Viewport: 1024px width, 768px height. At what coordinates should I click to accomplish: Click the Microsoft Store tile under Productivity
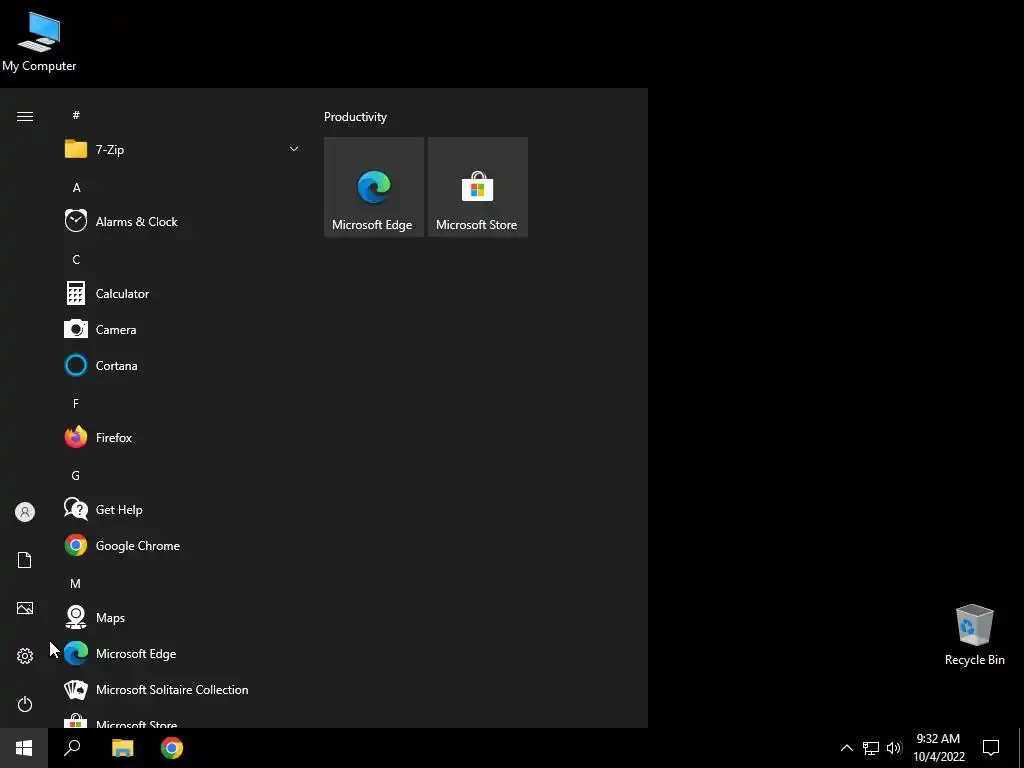[x=477, y=187]
